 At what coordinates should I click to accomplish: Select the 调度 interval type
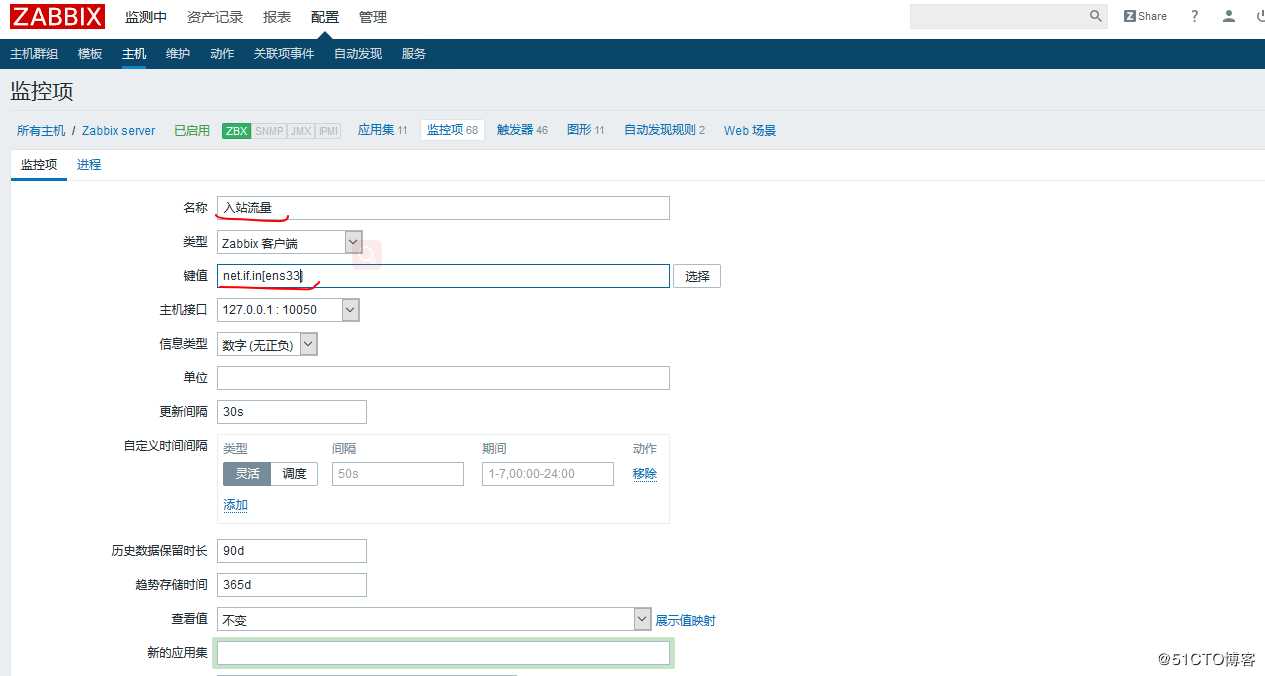pyautogui.click(x=294, y=474)
